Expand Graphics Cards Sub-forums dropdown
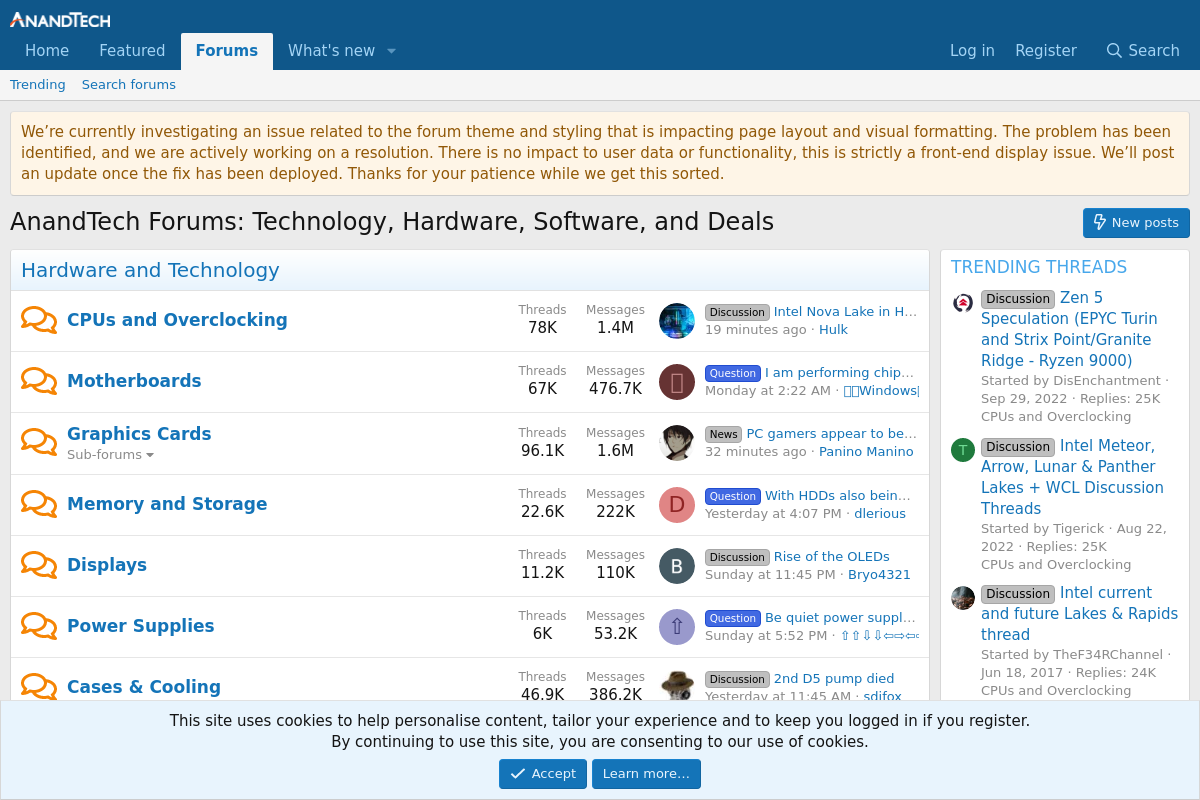 coord(110,455)
